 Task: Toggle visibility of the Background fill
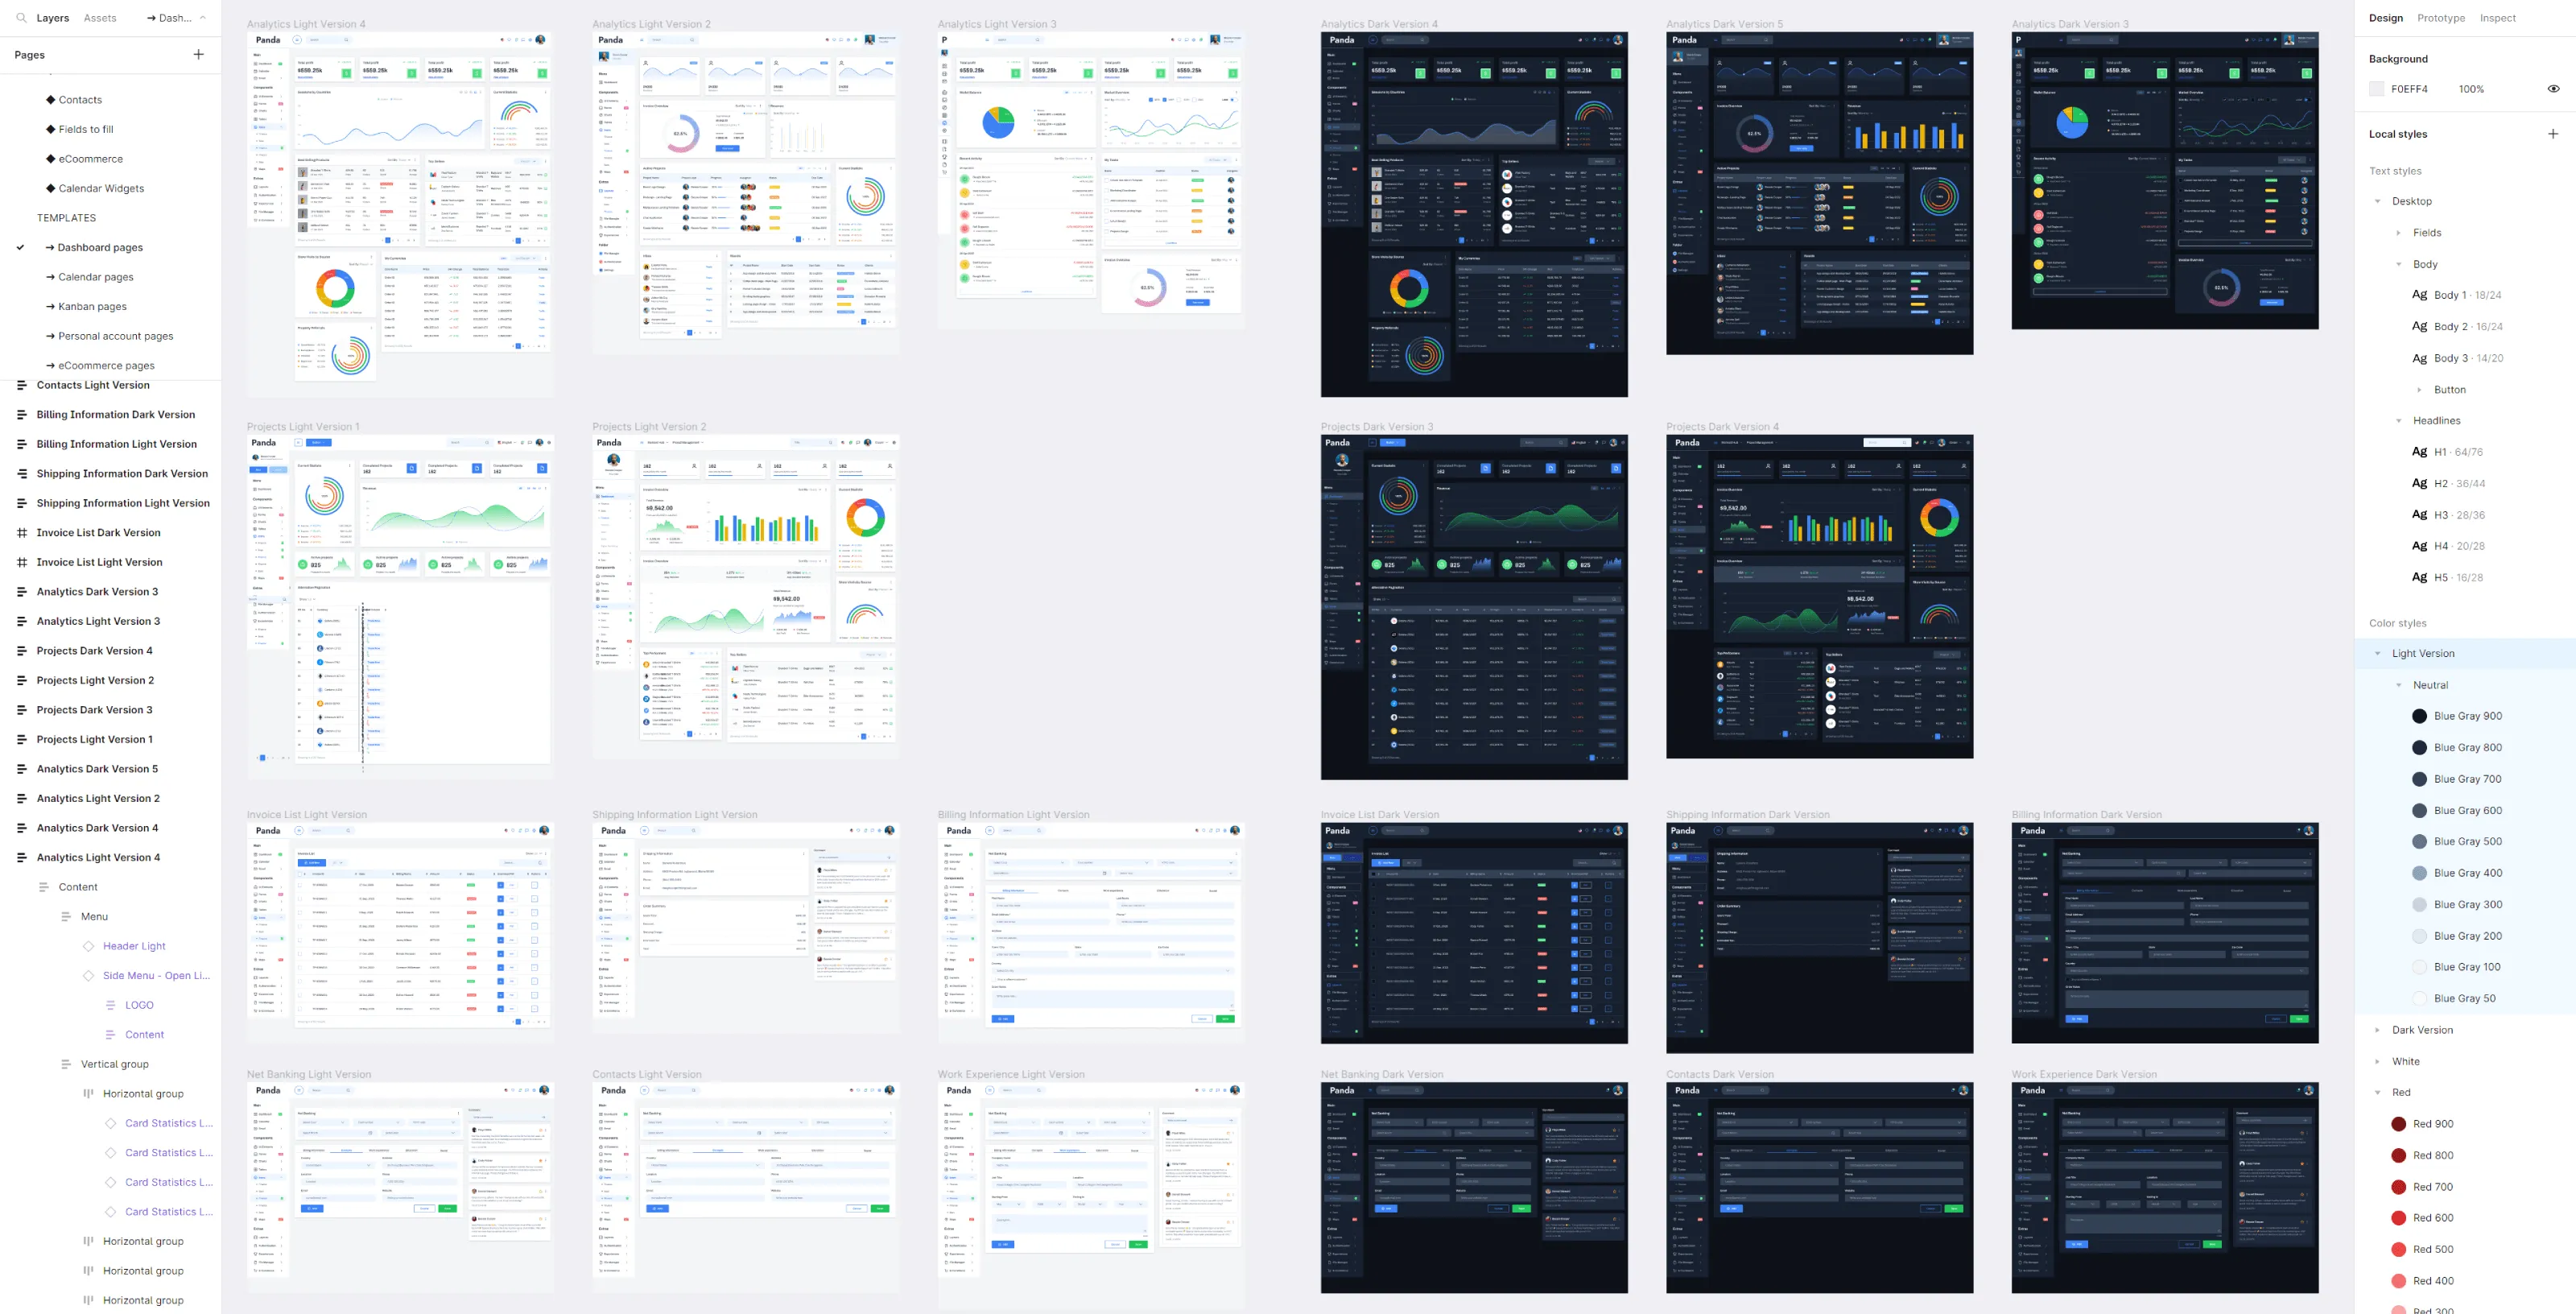pos(2553,88)
